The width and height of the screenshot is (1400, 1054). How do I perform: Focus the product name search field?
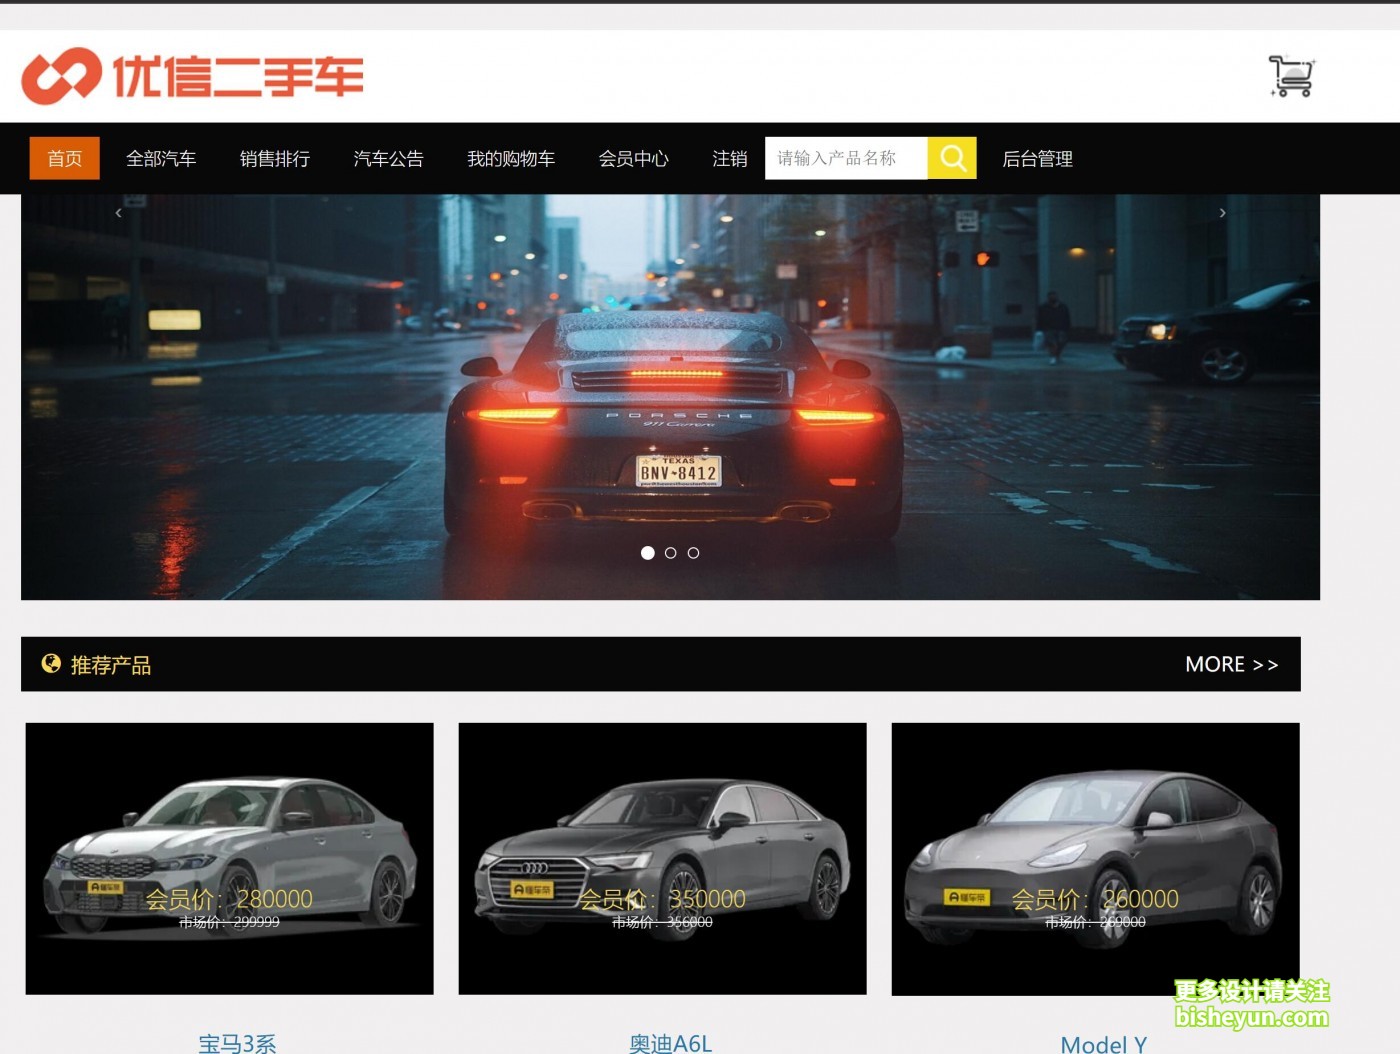(846, 158)
